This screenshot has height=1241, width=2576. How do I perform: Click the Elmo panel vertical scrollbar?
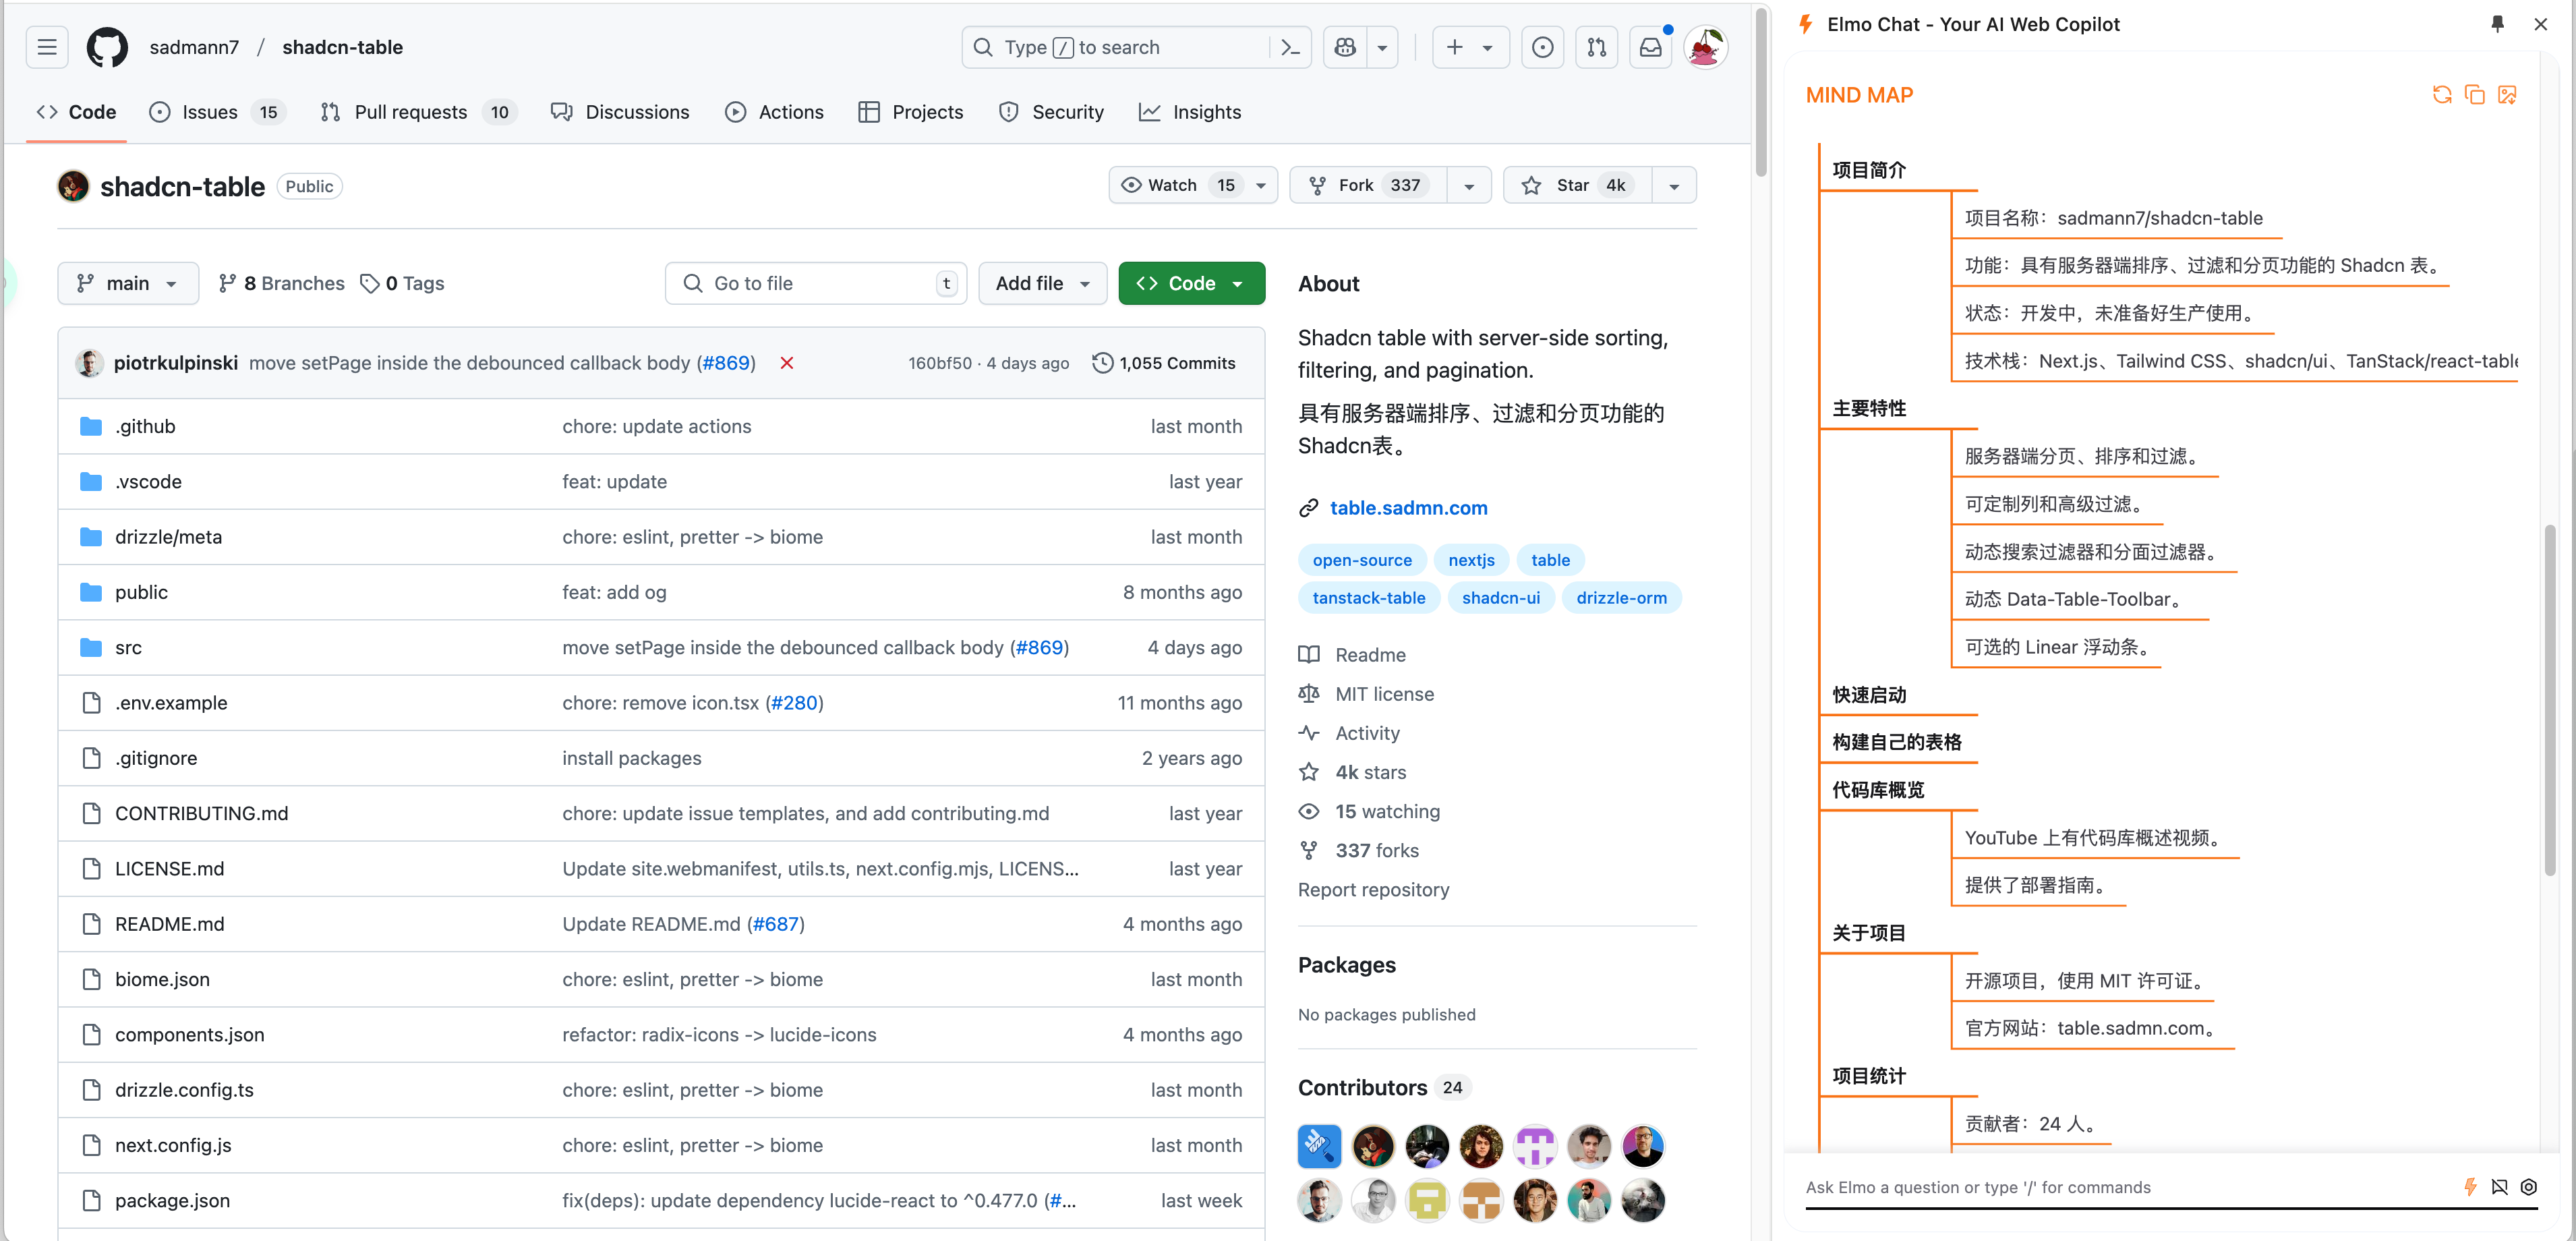2550,700
